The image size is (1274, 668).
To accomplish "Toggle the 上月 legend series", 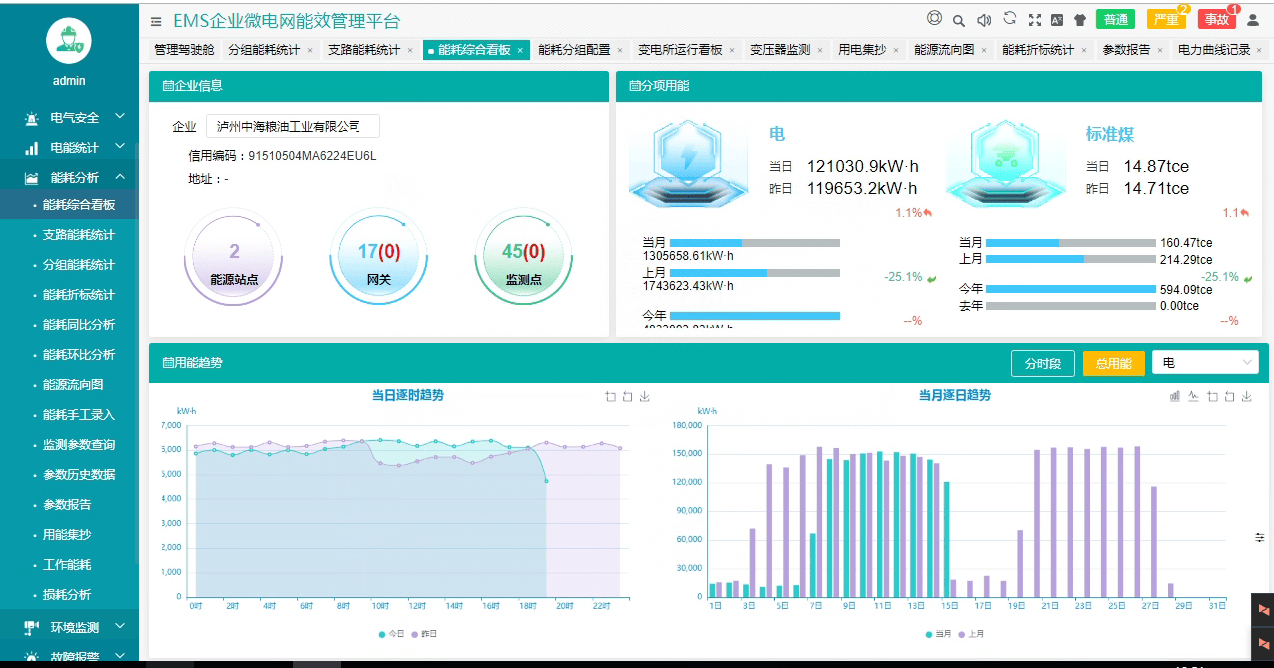I will tap(970, 634).
